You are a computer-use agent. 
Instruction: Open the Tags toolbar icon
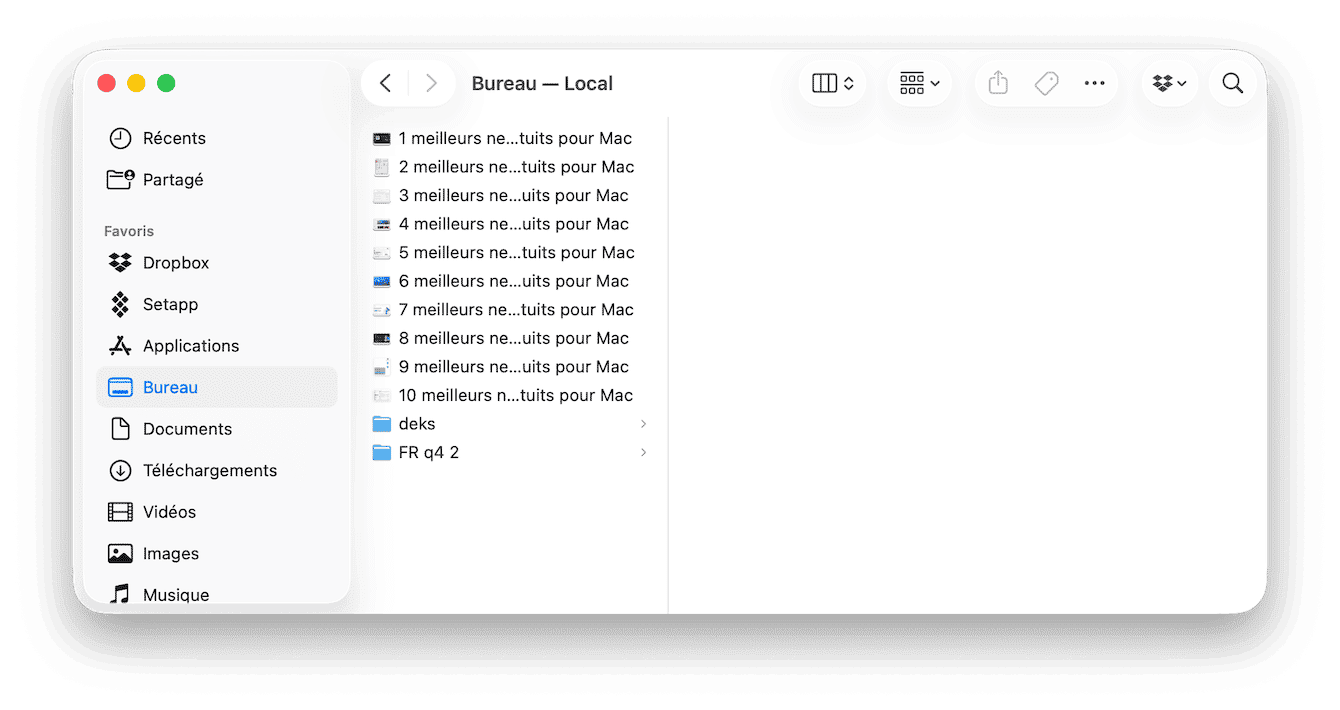click(1046, 83)
